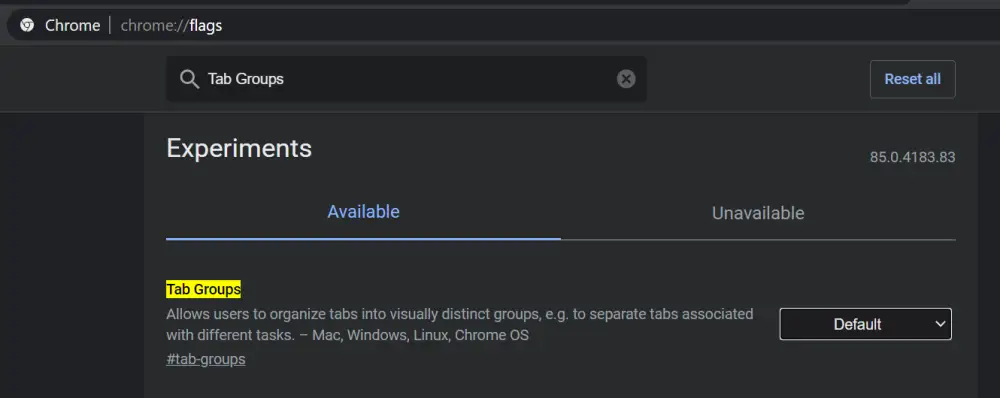Click the Chrome logo icon in address bar

[27, 26]
